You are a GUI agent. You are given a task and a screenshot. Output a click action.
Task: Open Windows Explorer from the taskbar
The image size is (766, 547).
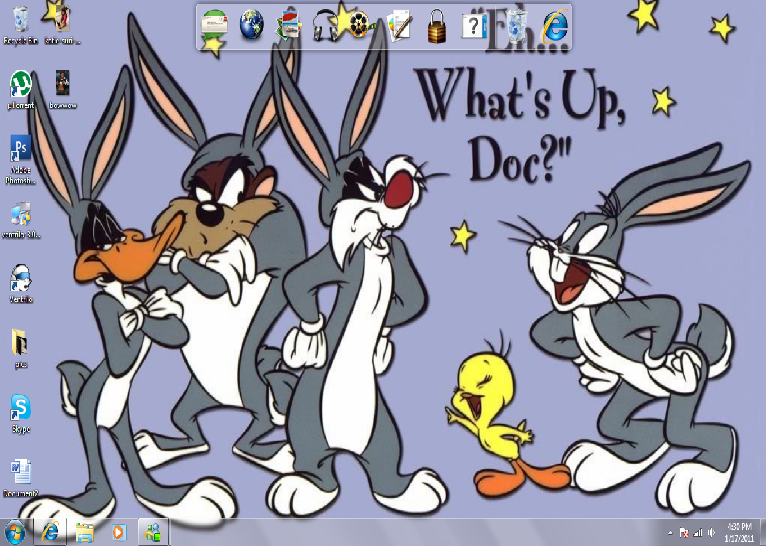(x=85, y=532)
